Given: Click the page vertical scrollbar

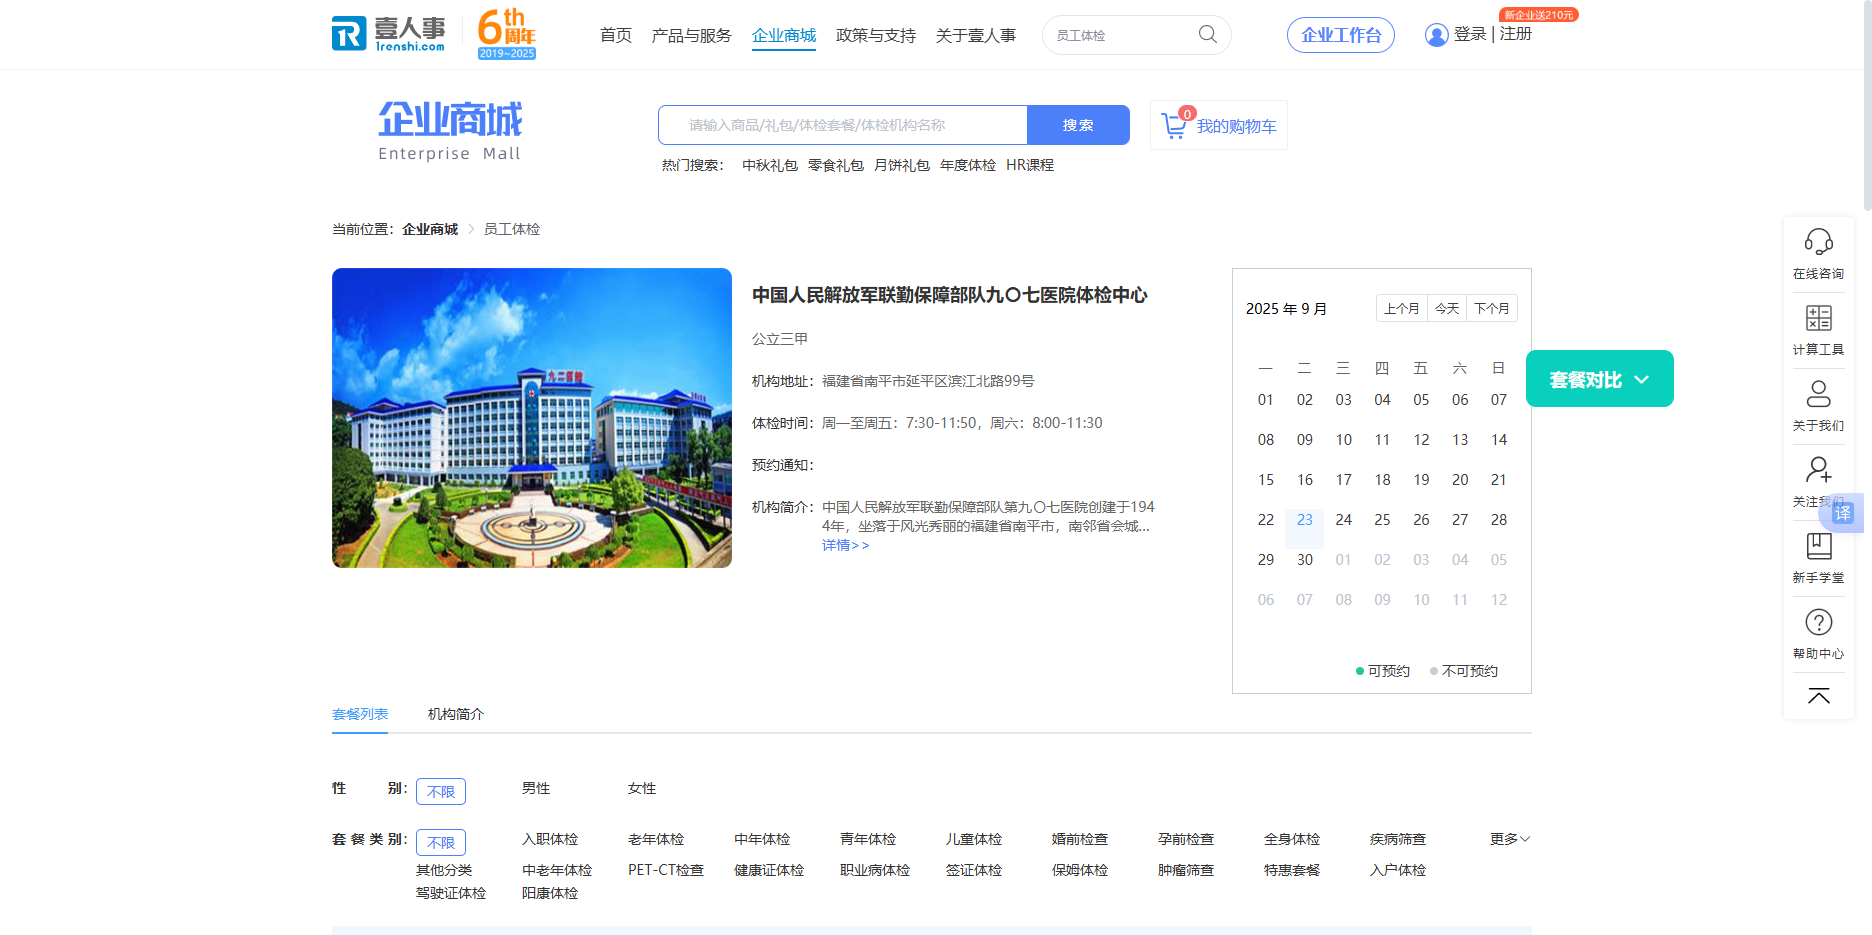Looking at the screenshot, I should (x=1866, y=105).
